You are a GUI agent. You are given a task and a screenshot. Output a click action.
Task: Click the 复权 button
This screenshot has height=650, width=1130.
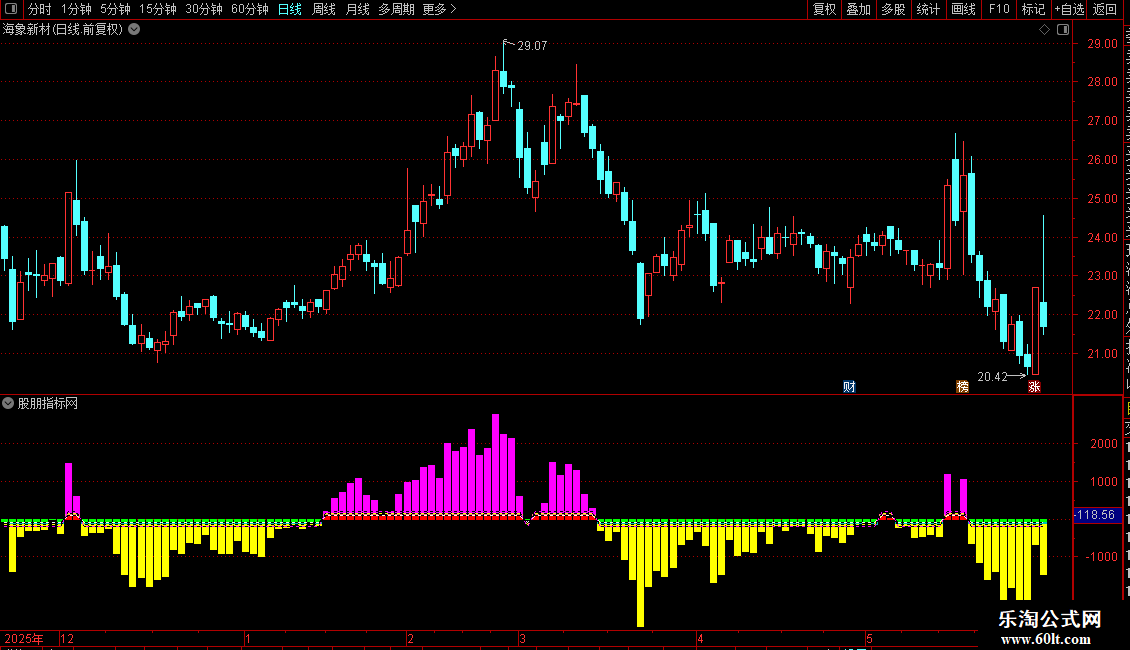pos(824,9)
